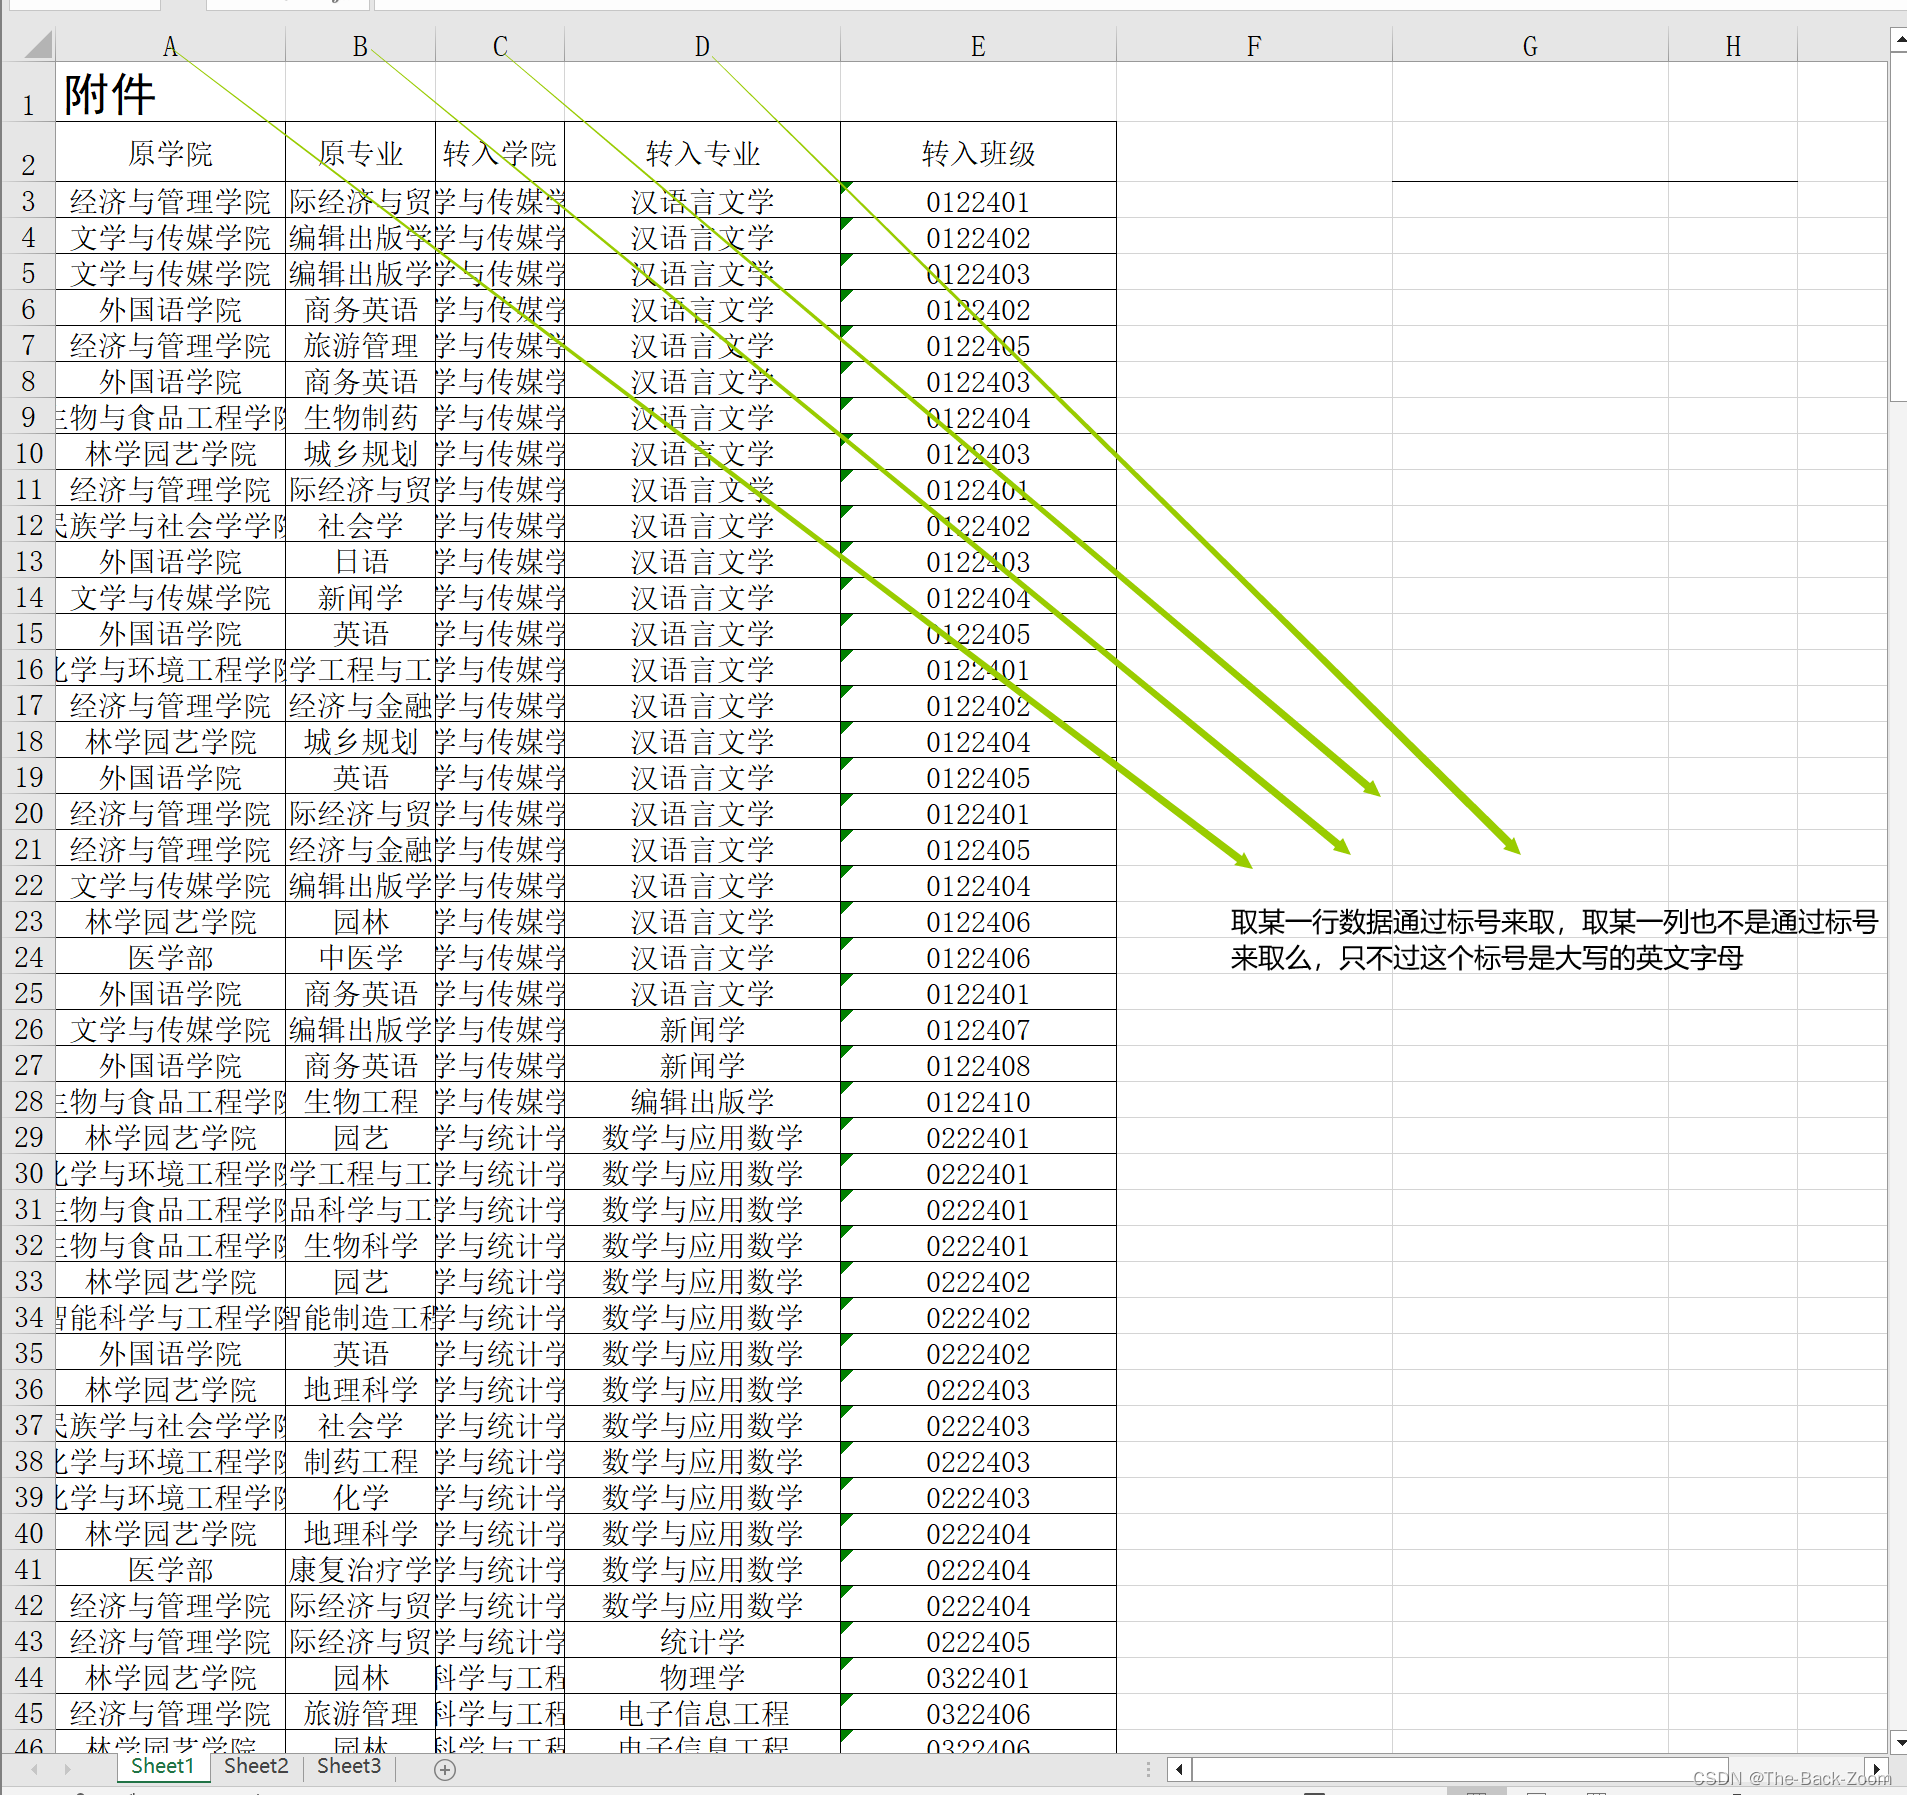Click cell 生物工程 in row 28
The width and height of the screenshot is (1907, 1795).
click(360, 1101)
